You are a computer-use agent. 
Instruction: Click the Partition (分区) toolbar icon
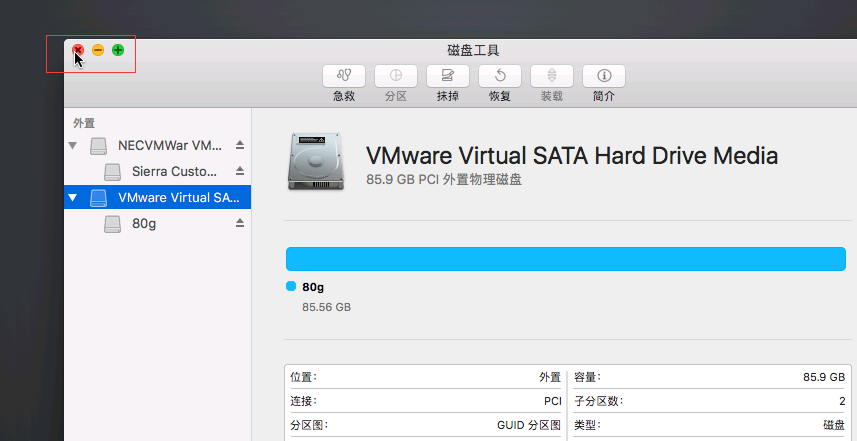coord(396,76)
